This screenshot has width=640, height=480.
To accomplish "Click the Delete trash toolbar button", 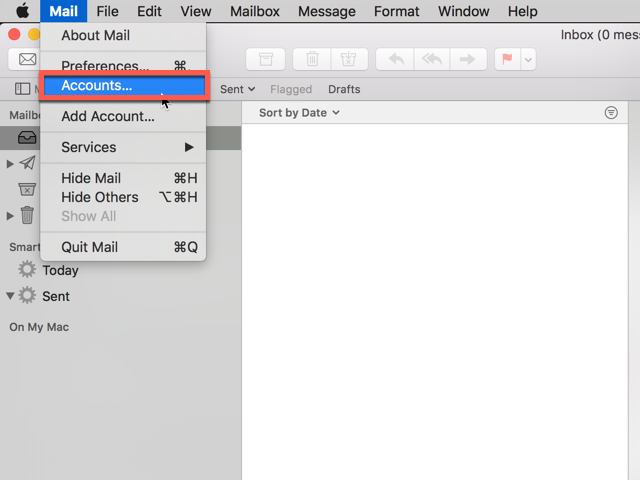I will (x=312, y=60).
